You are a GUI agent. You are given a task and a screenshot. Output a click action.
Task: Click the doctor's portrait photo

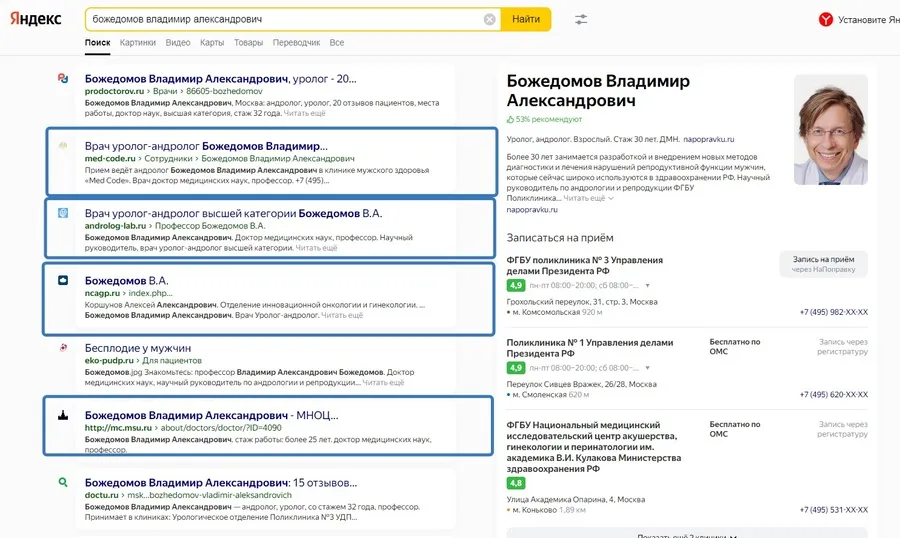point(831,130)
